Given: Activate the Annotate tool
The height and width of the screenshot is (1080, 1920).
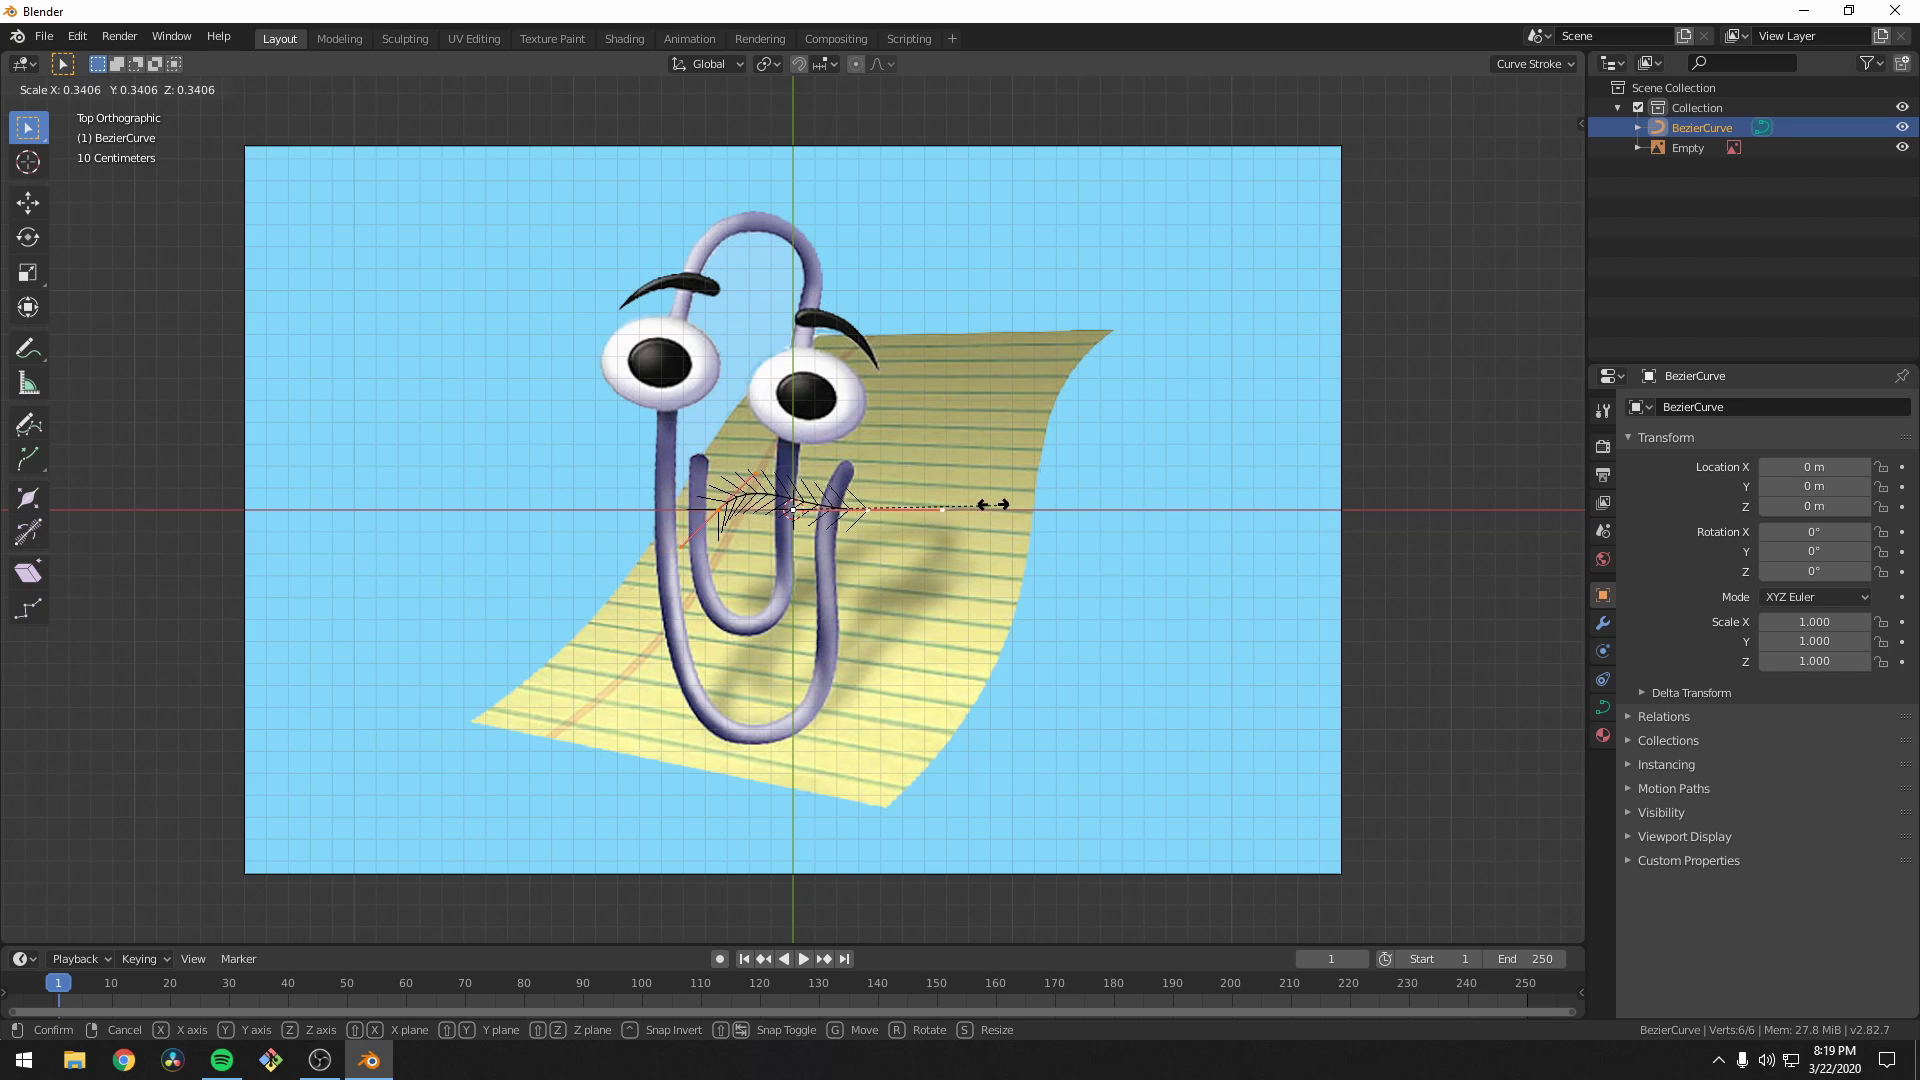Looking at the screenshot, I should [x=27, y=347].
